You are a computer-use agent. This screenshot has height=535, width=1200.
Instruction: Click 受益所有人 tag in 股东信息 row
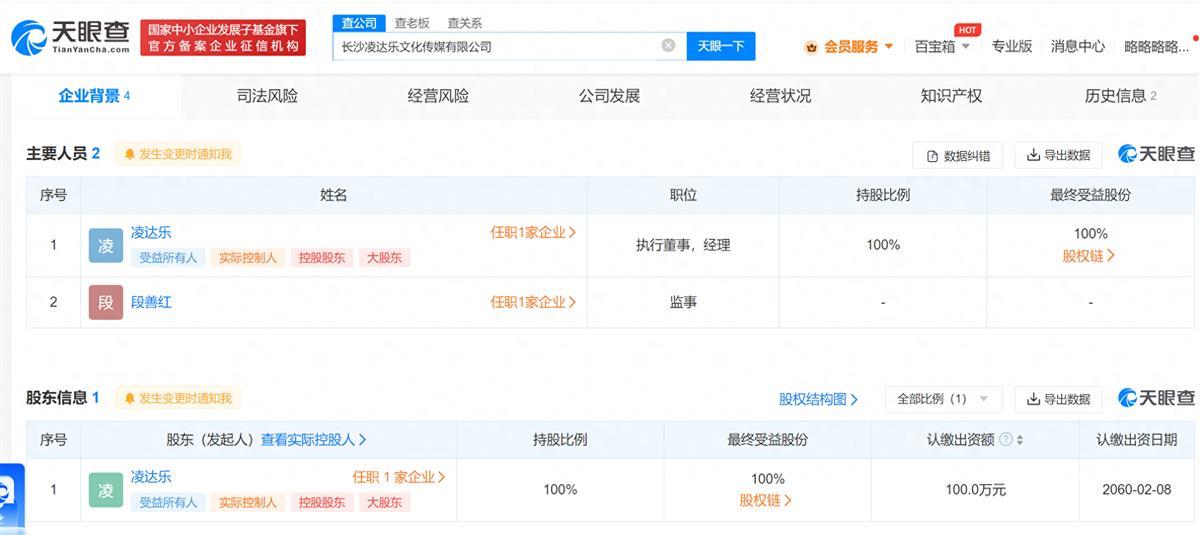point(168,503)
